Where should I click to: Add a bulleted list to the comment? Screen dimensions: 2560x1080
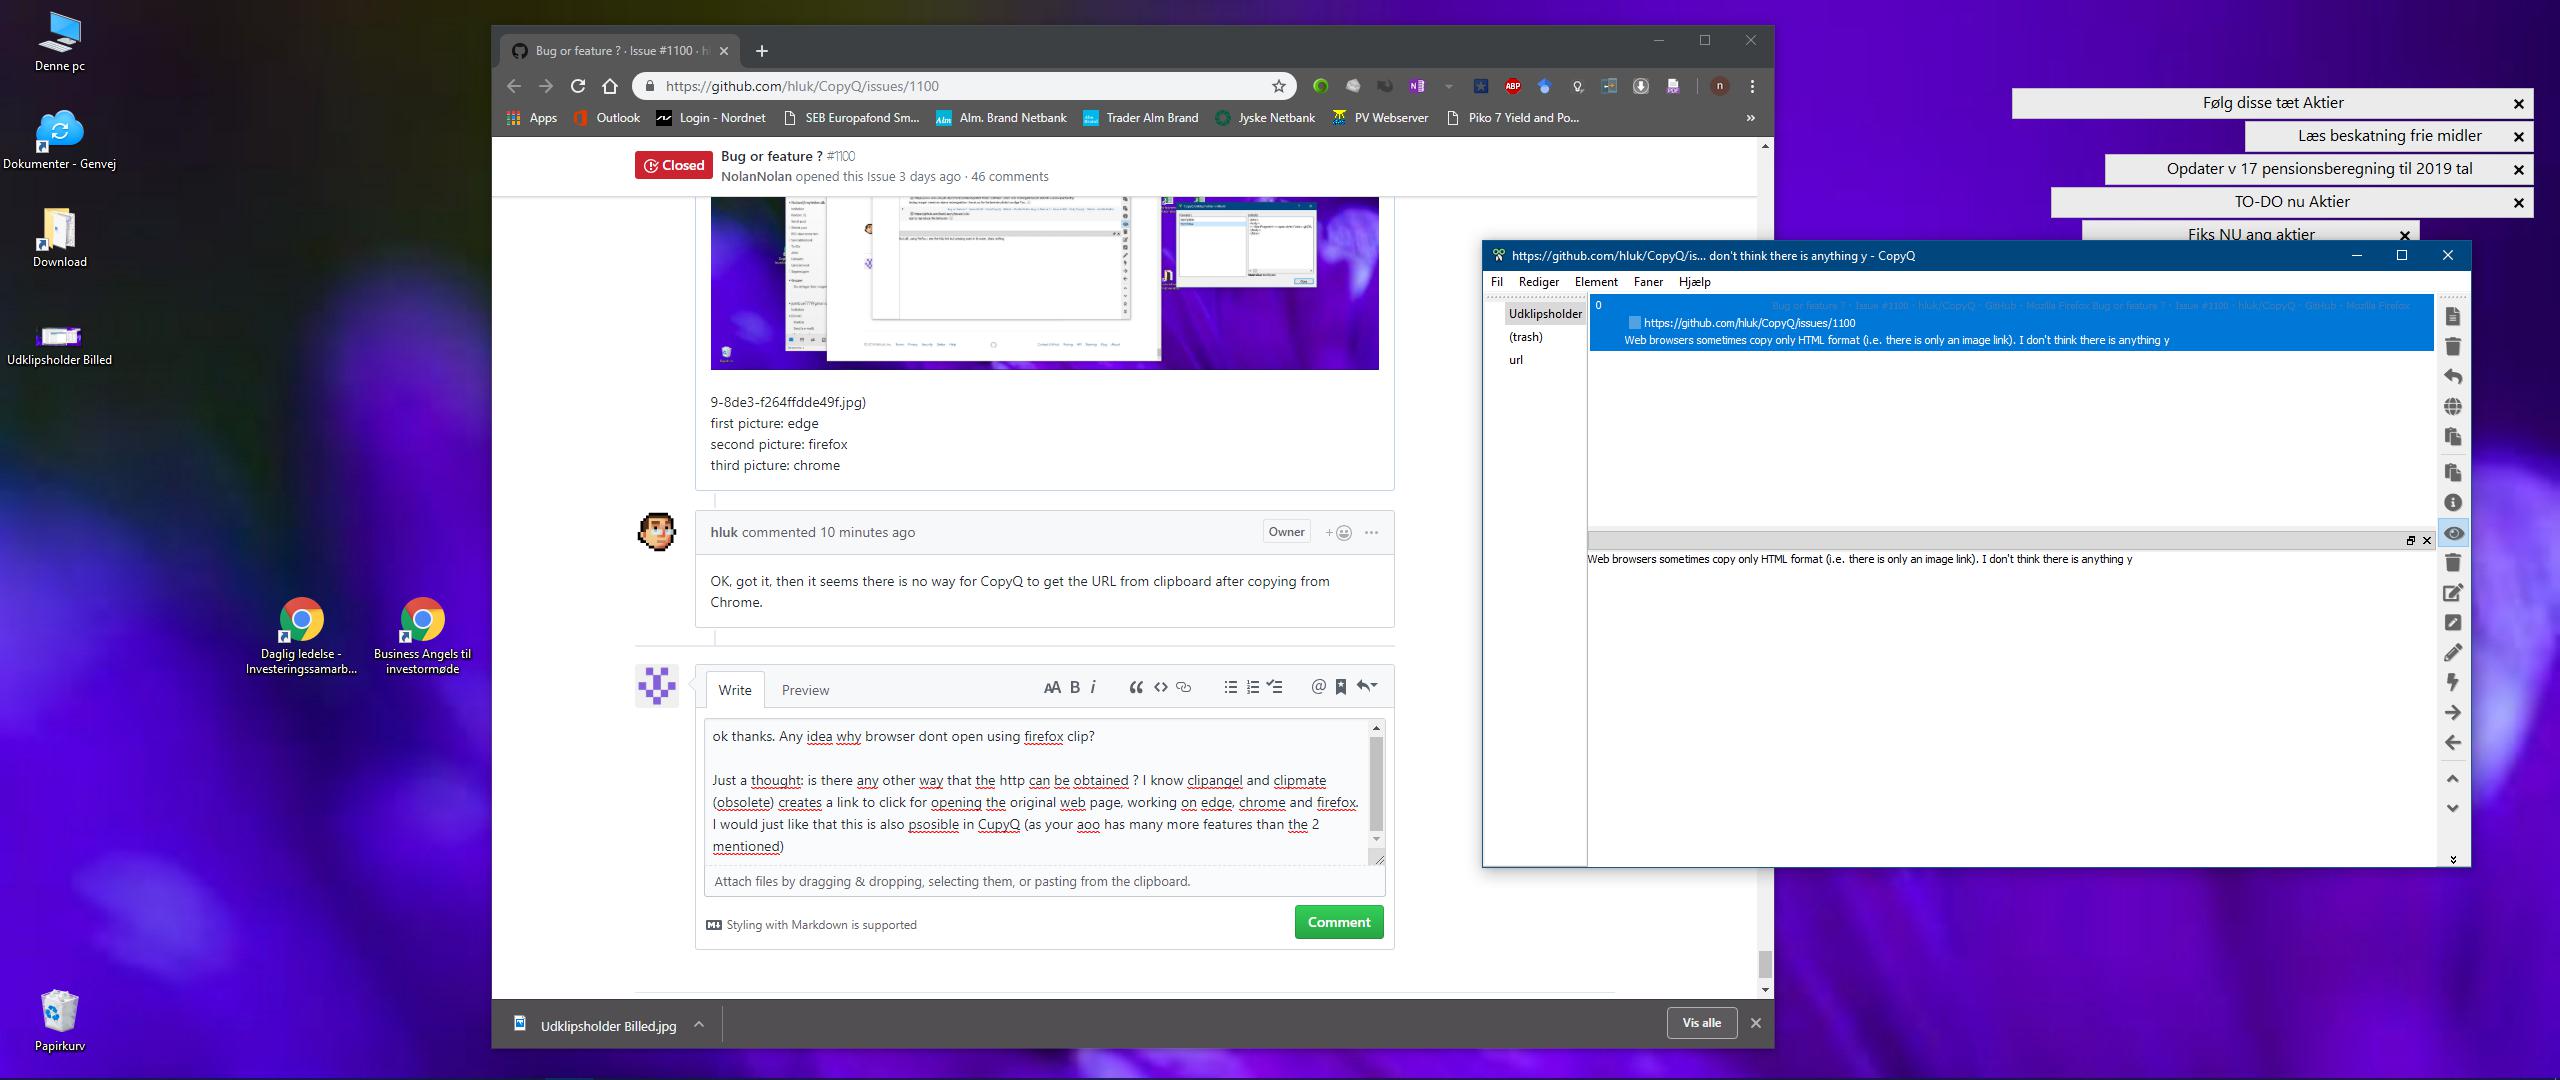click(1229, 687)
